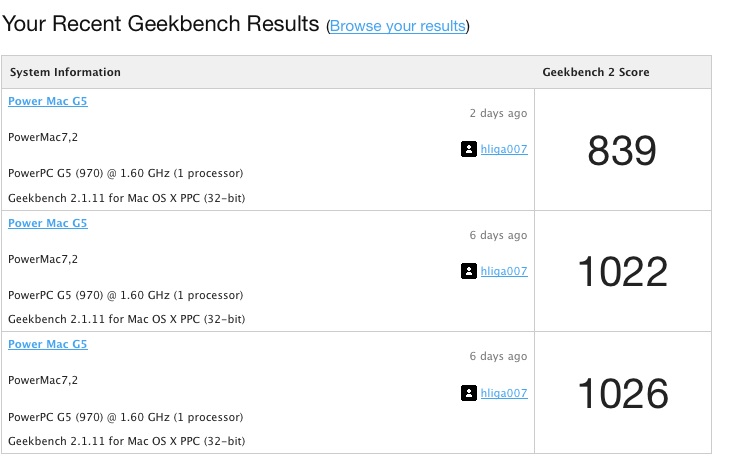Click the 1026 Geekbench score
This screenshot has width=733, height=470.
click(x=623, y=393)
